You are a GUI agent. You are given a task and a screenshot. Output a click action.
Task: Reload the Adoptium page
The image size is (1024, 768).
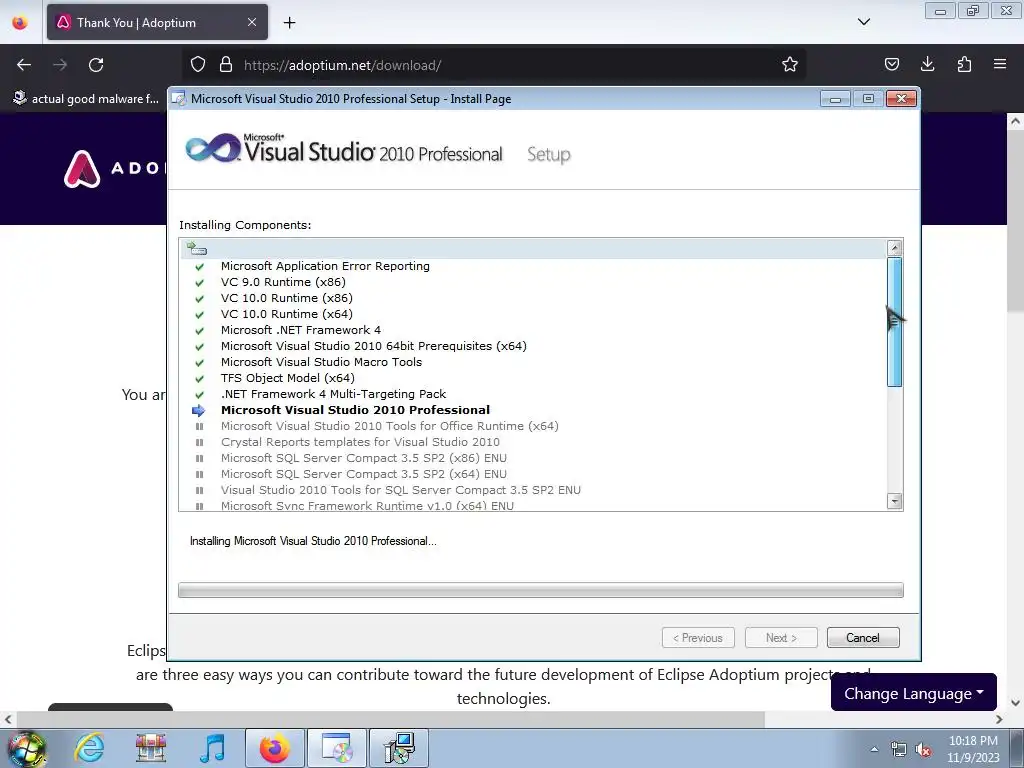click(96, 65)
